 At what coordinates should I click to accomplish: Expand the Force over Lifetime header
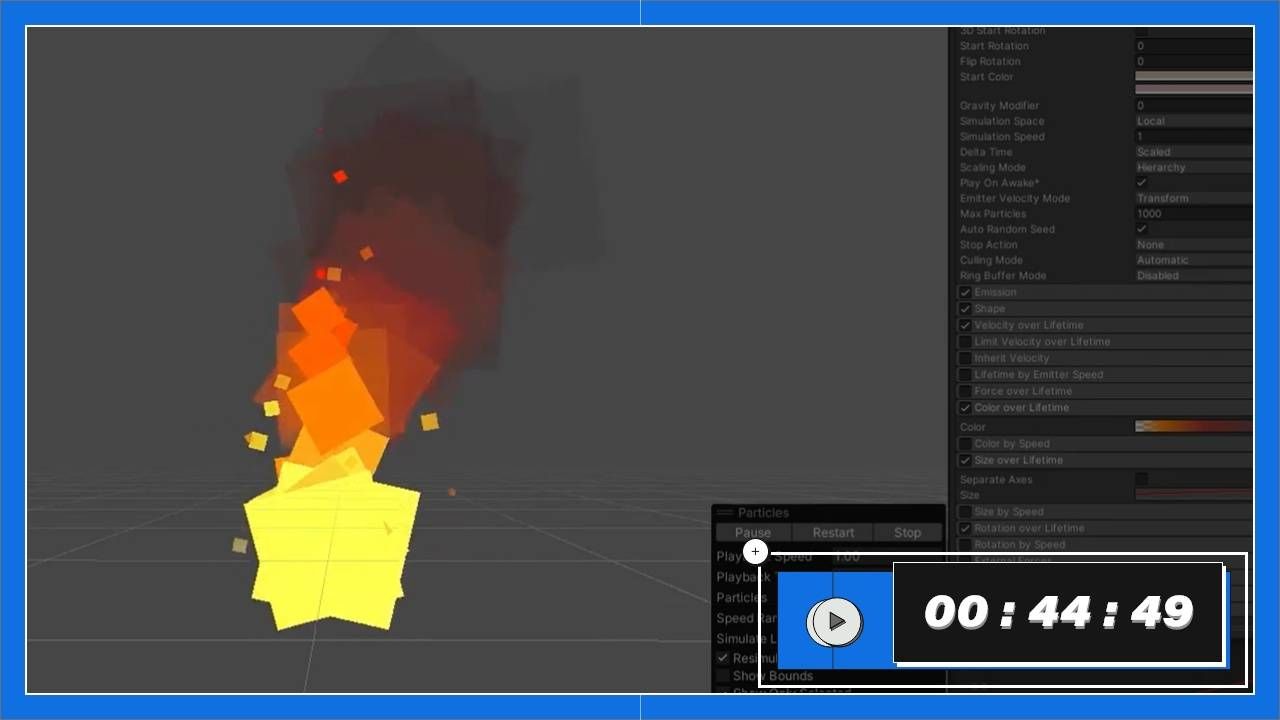tap(1104, 391)
